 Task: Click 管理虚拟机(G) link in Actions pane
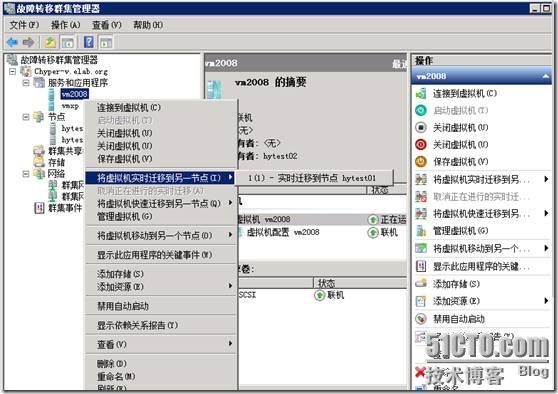(460, 231)
